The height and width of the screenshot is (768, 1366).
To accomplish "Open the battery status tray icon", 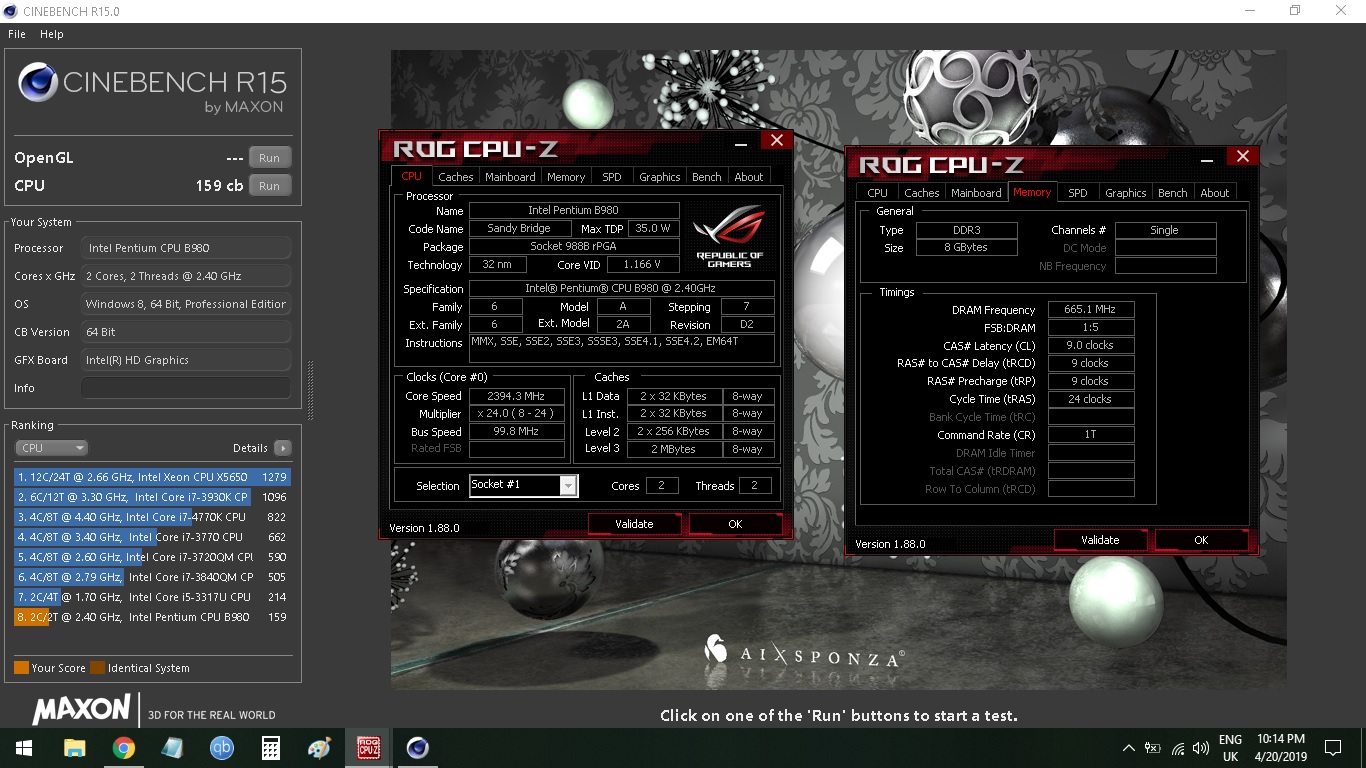I will click(x=1153, y=748).
